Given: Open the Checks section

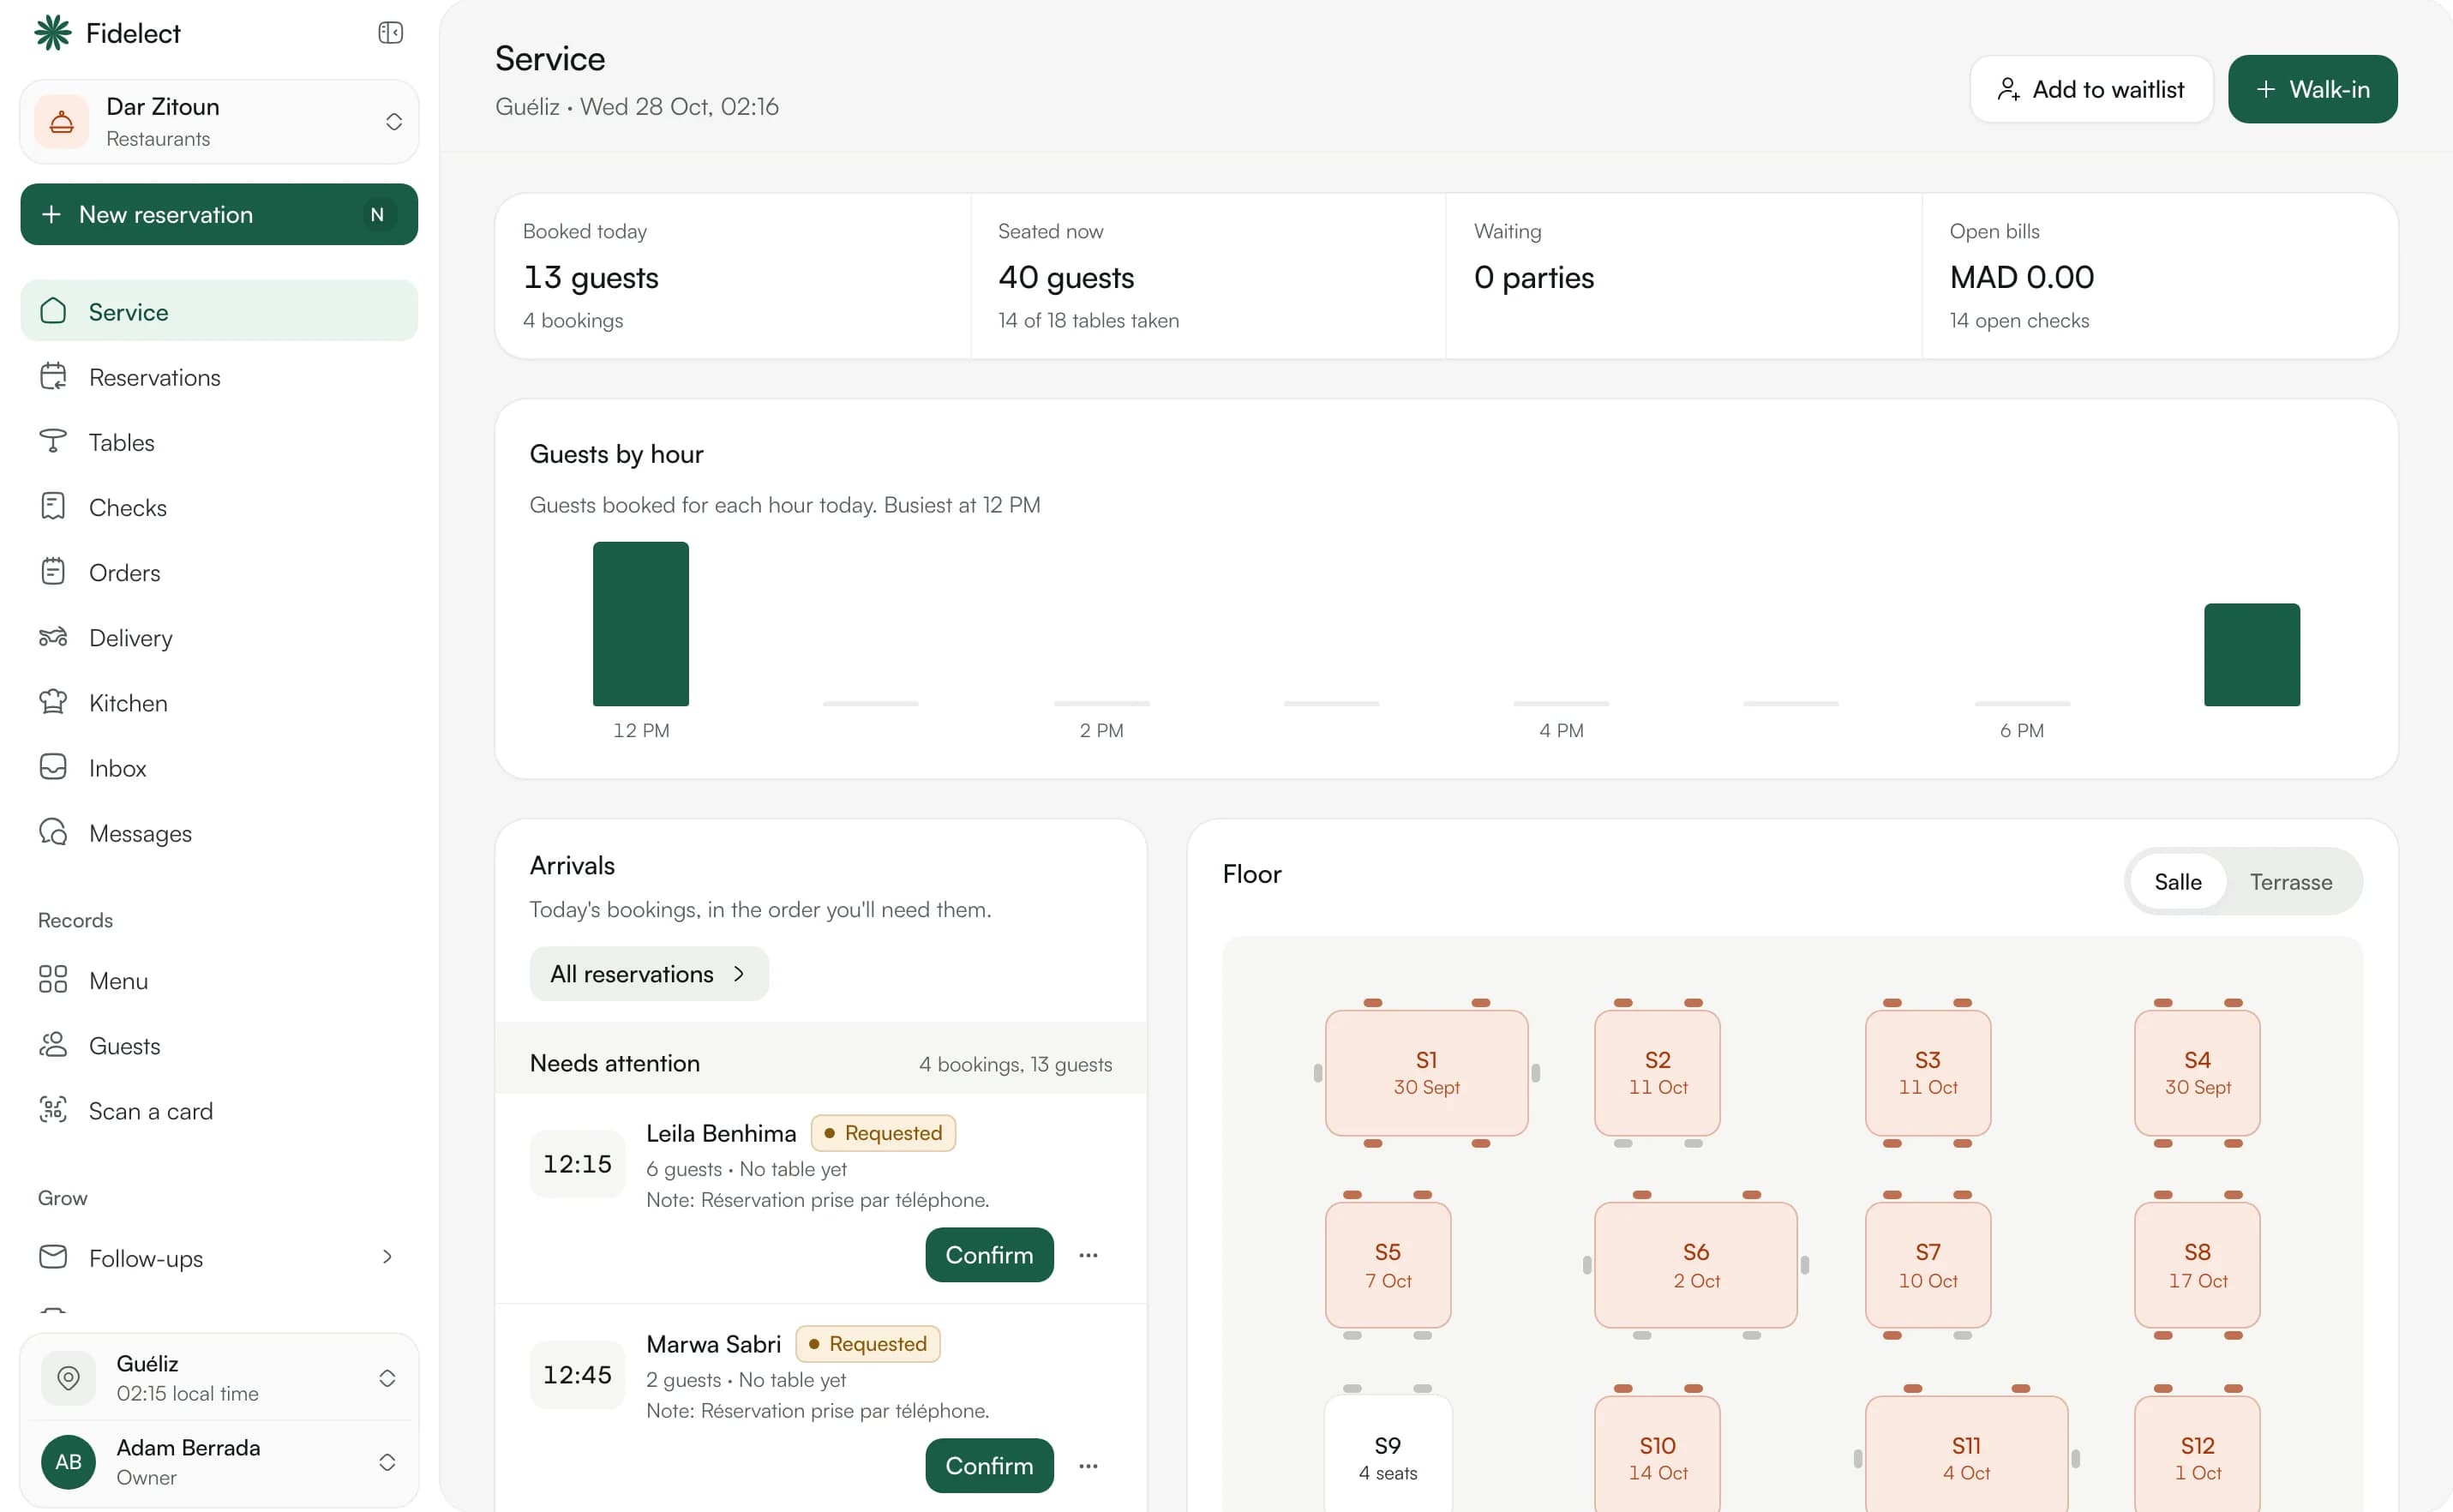Looking at the screenshot, I should click(x=219, y=507).
